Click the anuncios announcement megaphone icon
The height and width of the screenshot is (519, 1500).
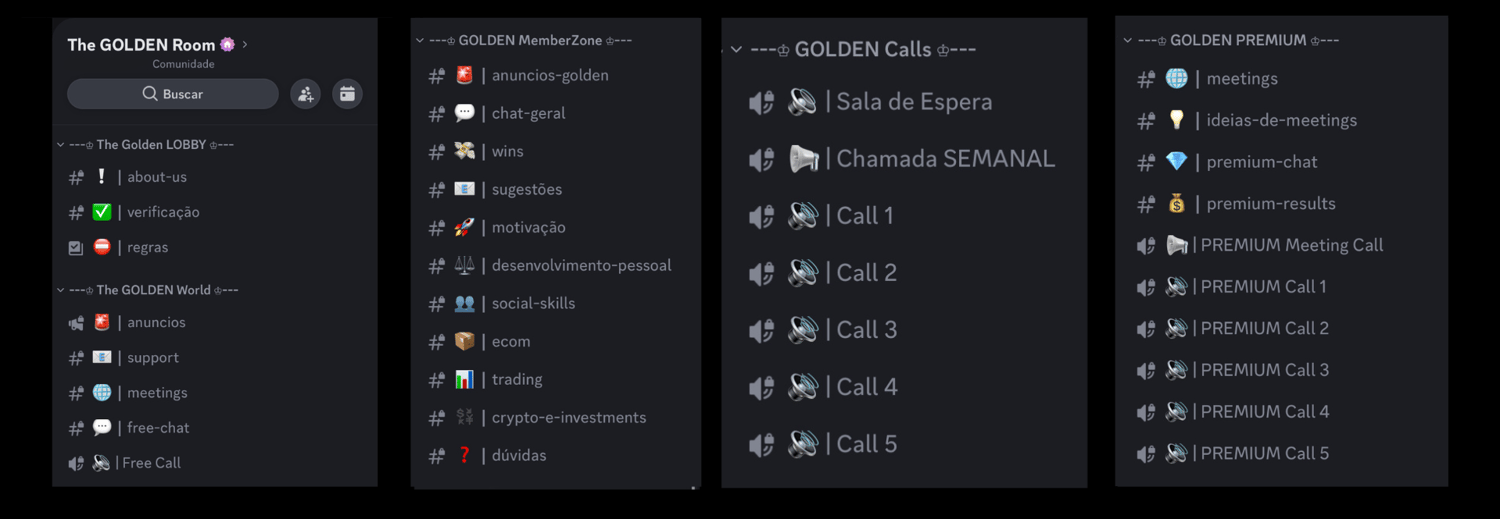pyautogui.click(x=76, y=323)
